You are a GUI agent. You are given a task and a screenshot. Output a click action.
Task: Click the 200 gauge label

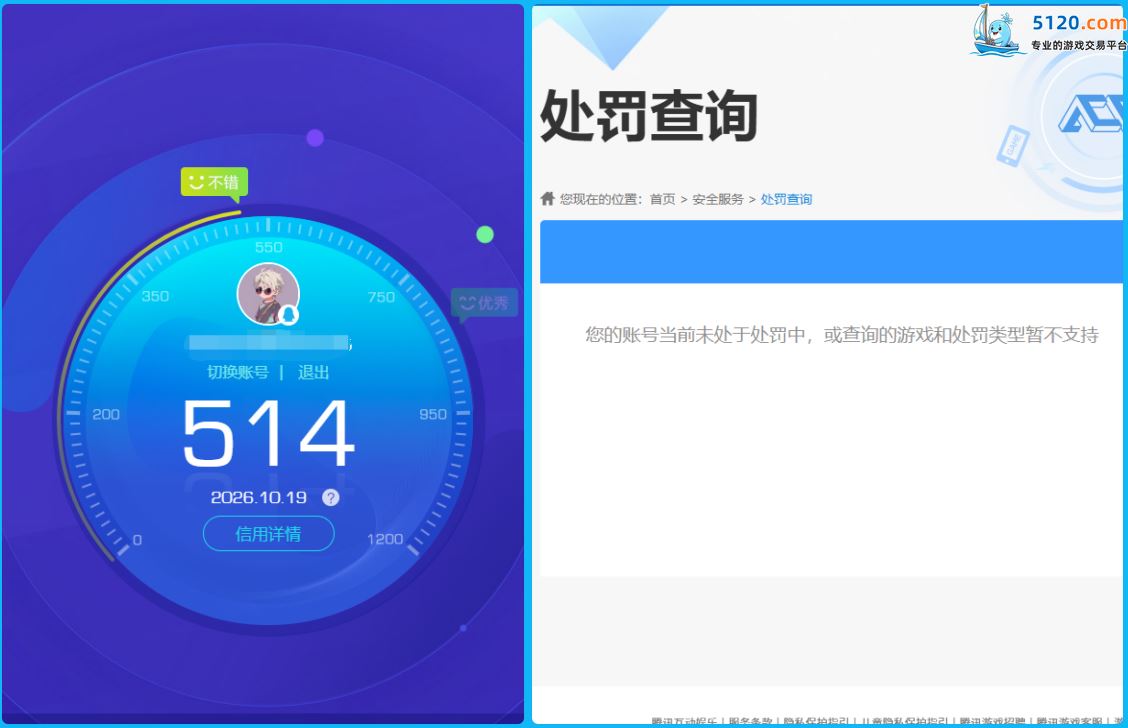[106, 414]
